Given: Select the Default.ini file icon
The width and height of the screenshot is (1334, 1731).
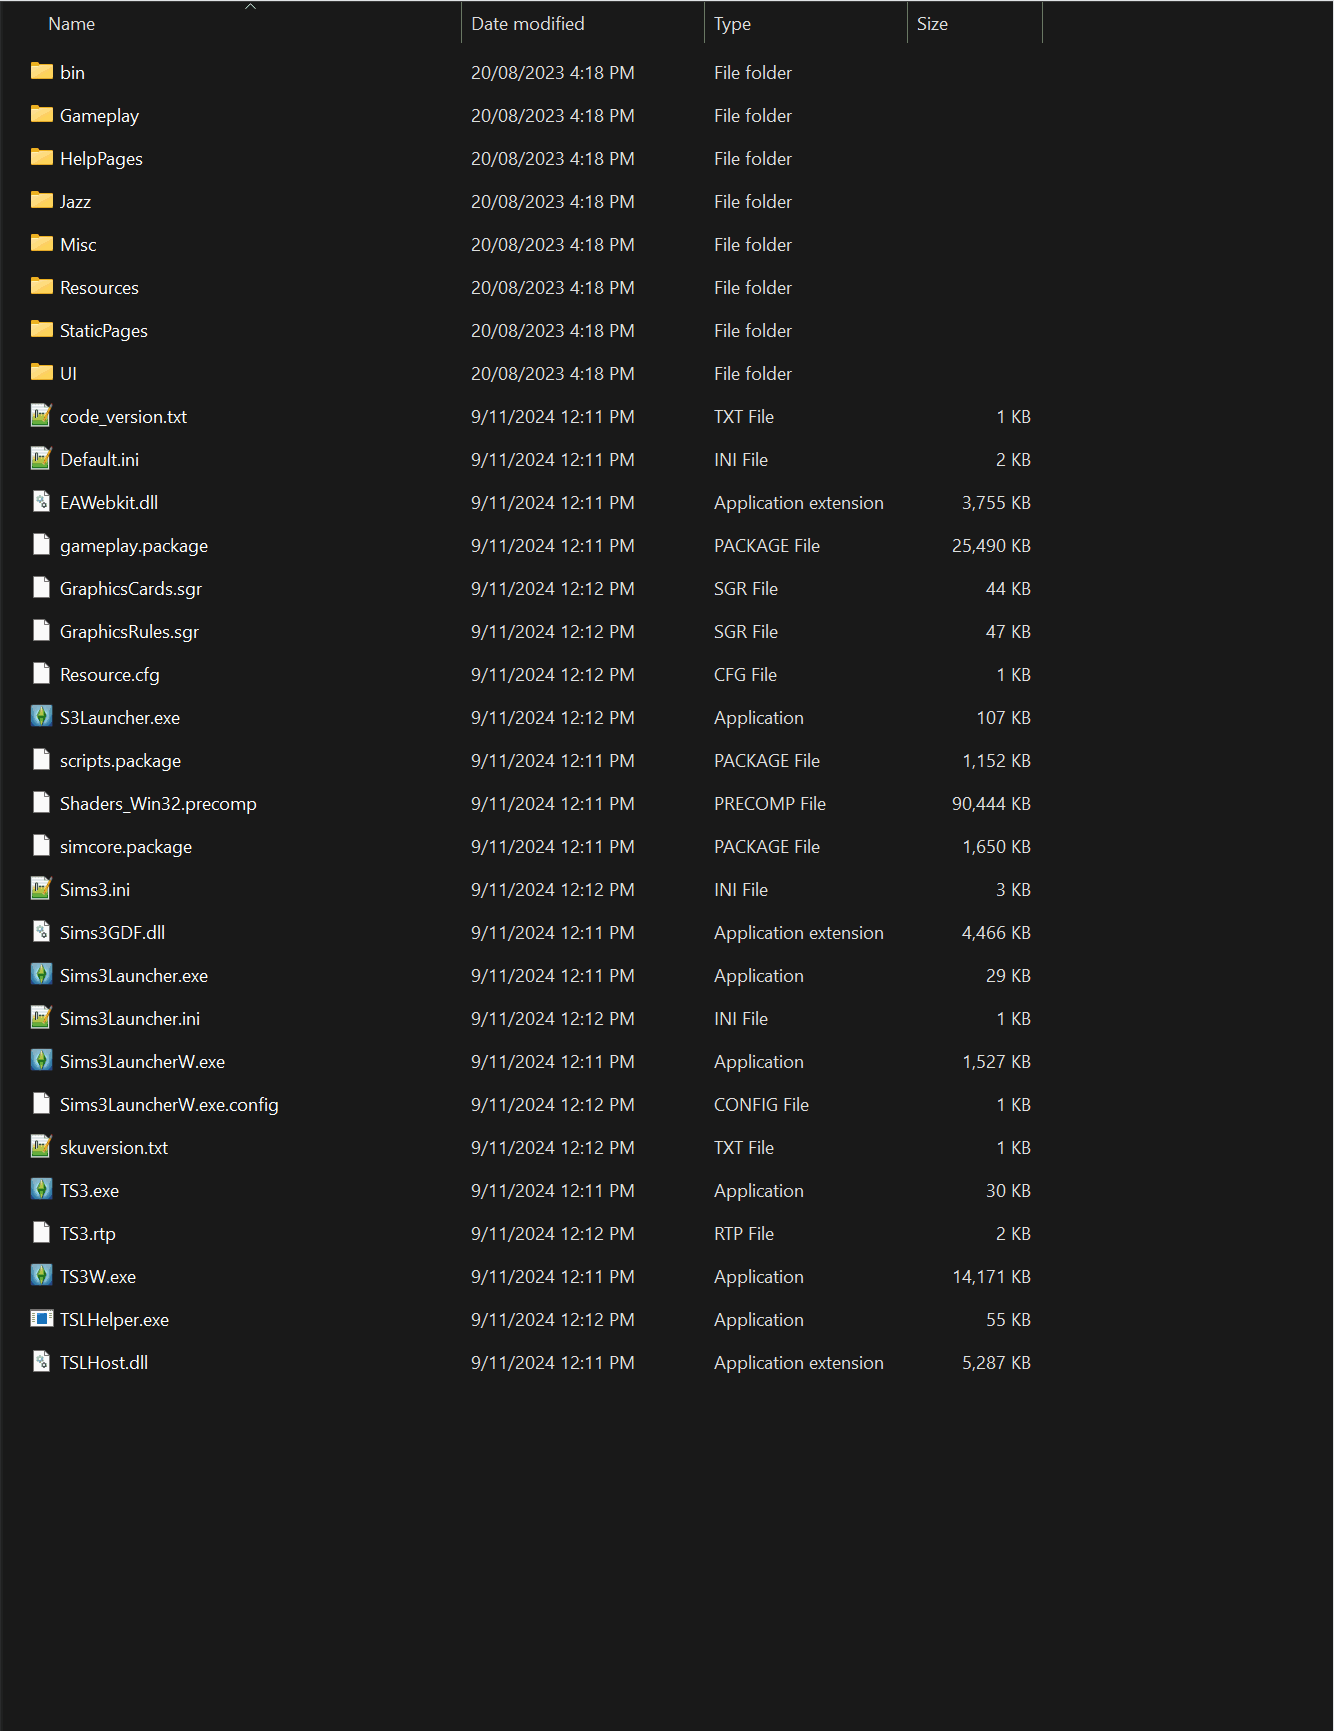Looking at the screenshot, I should click(x=41, y=458).
